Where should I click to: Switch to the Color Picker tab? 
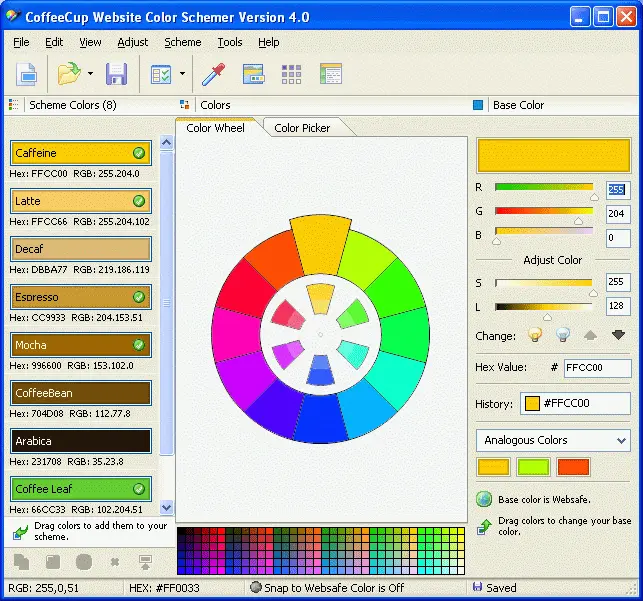[302, 128]
